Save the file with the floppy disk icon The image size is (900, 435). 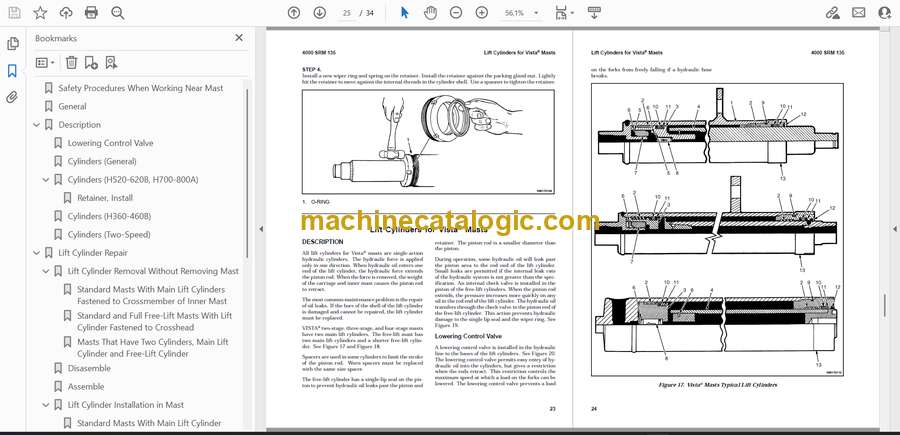point(14,13)
